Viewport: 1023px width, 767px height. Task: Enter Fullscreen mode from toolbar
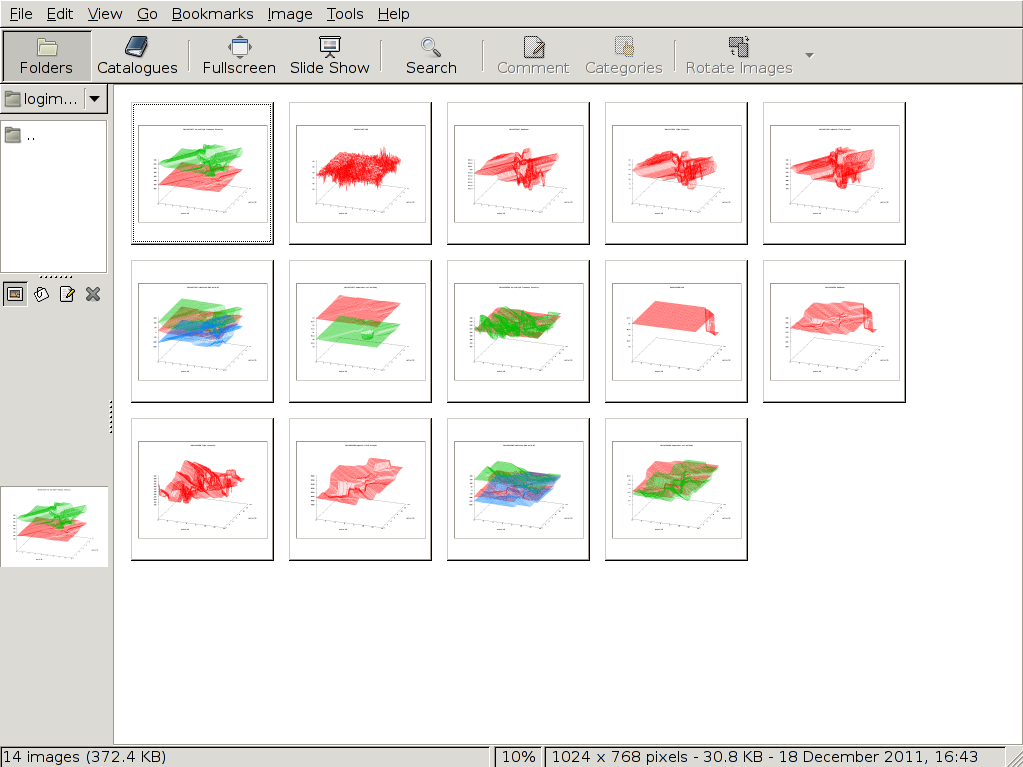pos(239,56)
